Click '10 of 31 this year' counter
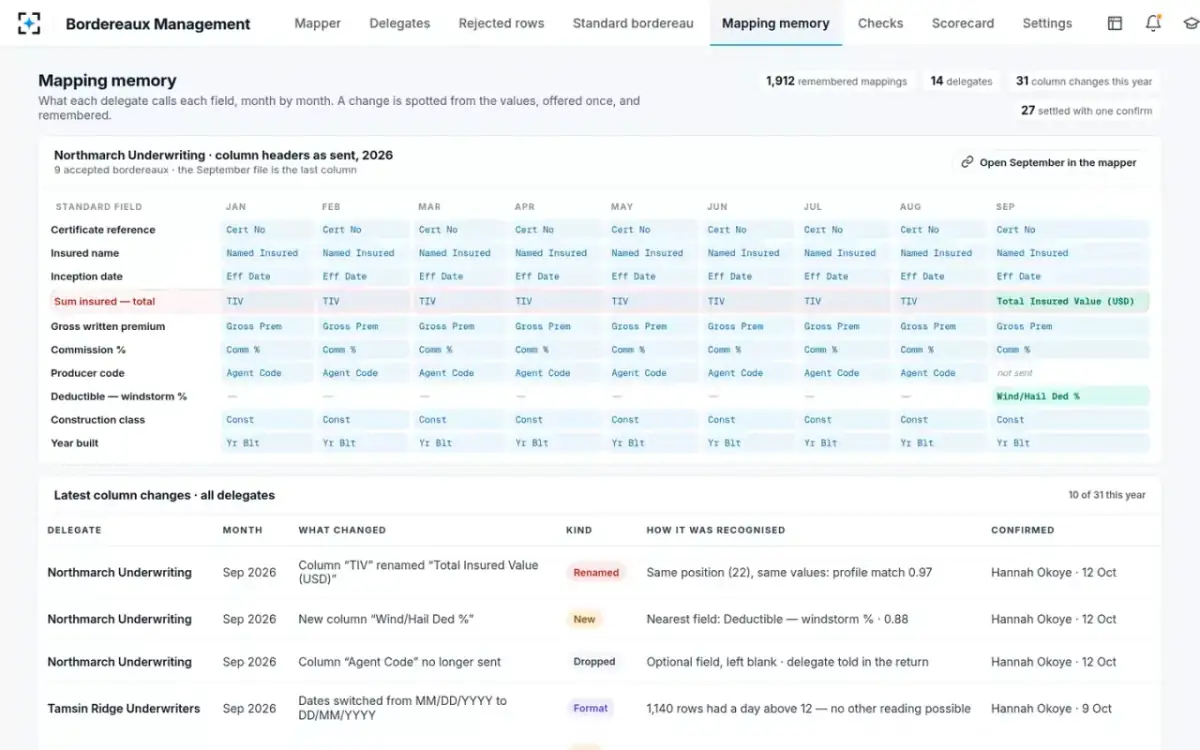 (1107, 495)
